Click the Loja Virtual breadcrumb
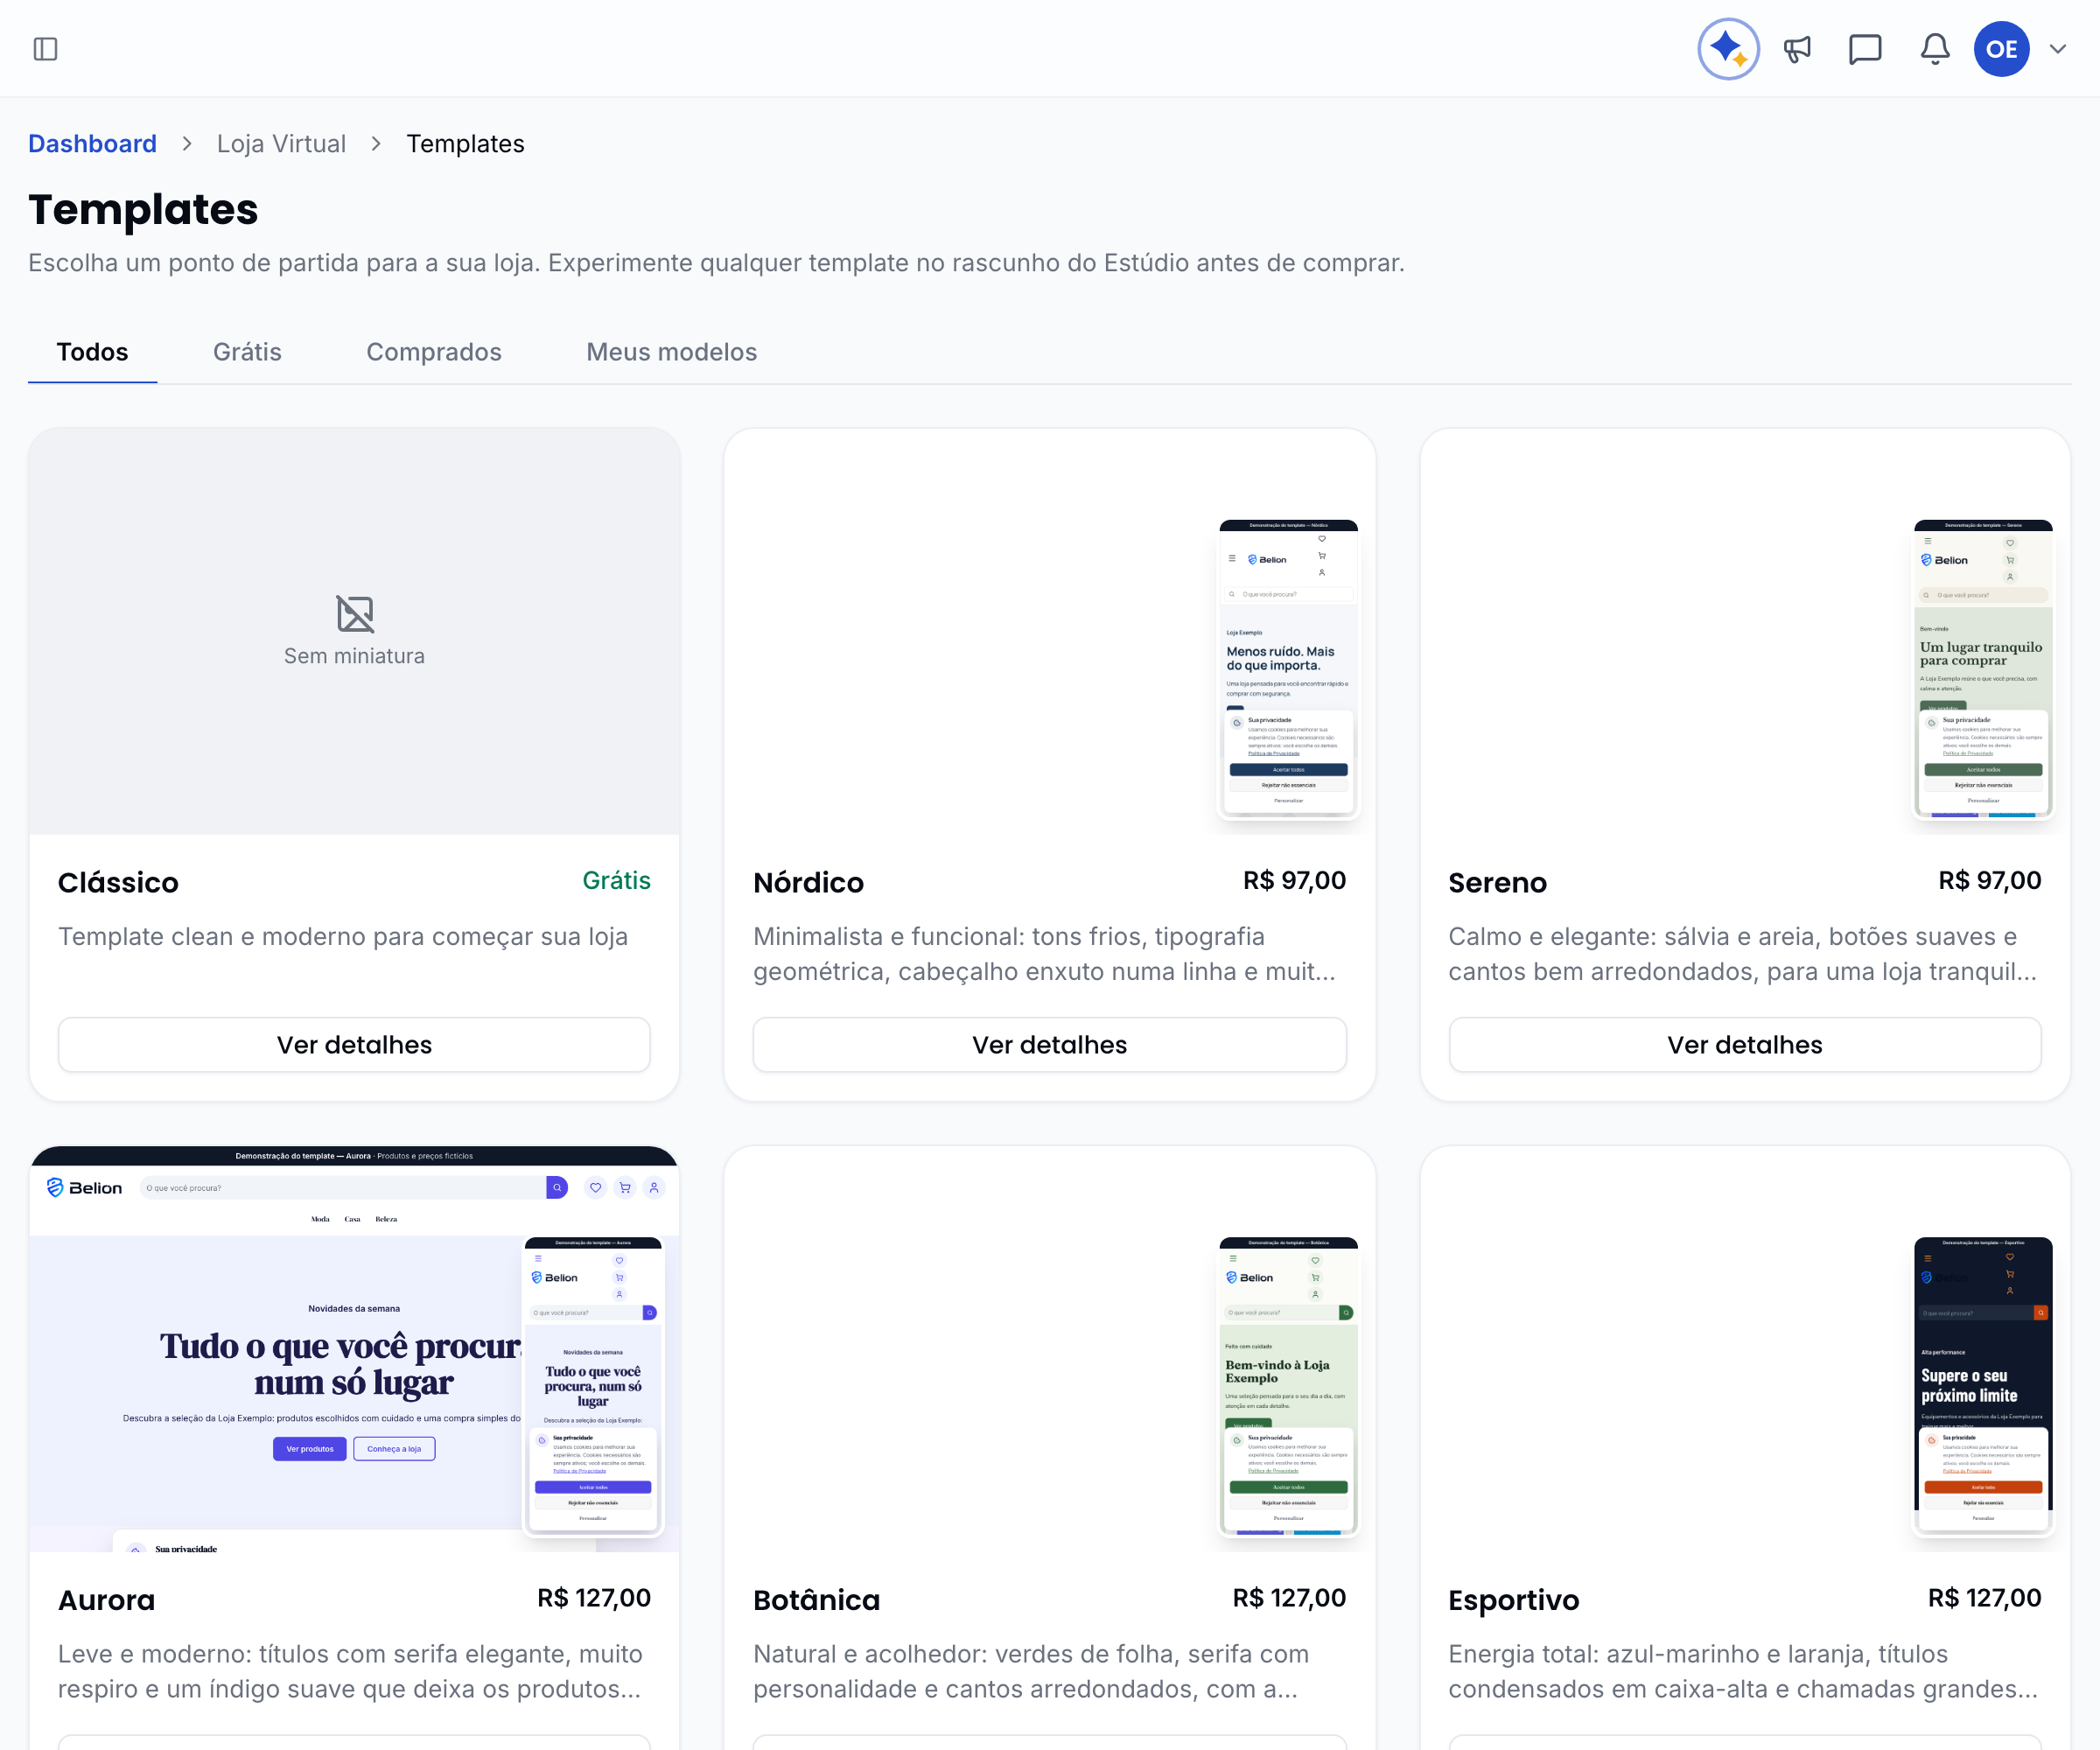This screenshot has height=1750, width=2100. pyautogui.click(x=281, y=144)
